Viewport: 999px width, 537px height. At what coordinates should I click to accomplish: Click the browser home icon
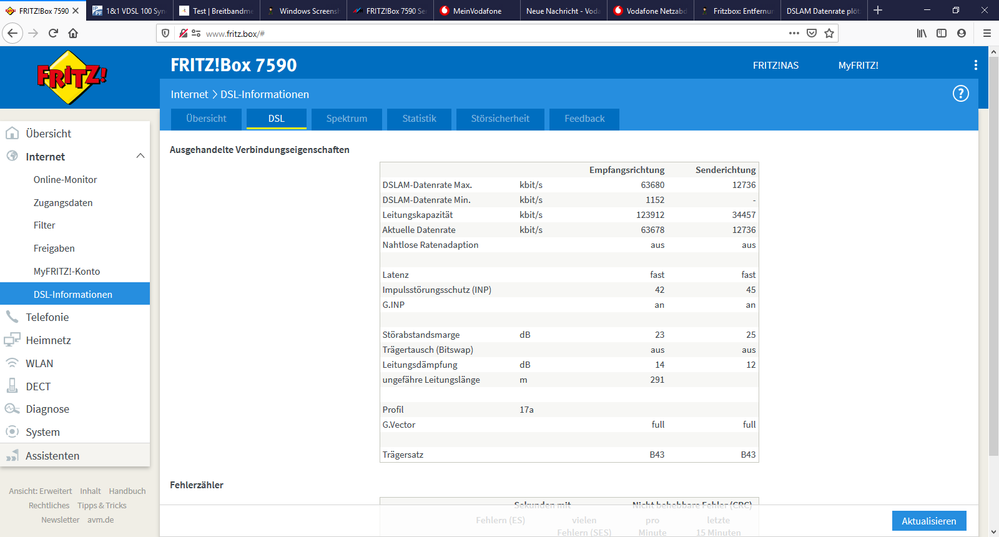pos(73,33)
